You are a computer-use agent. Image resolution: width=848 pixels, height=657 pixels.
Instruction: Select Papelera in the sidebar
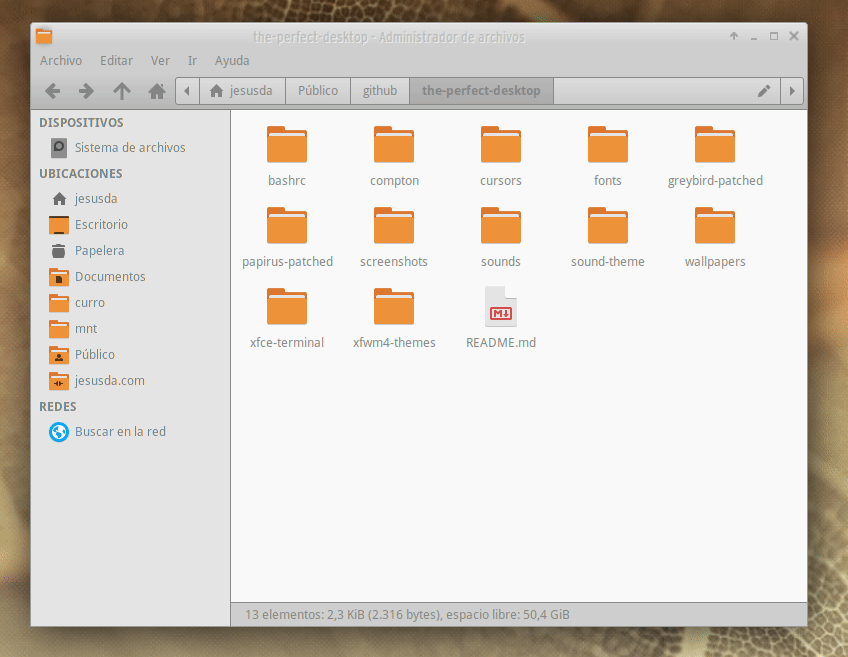coord(99,251)
